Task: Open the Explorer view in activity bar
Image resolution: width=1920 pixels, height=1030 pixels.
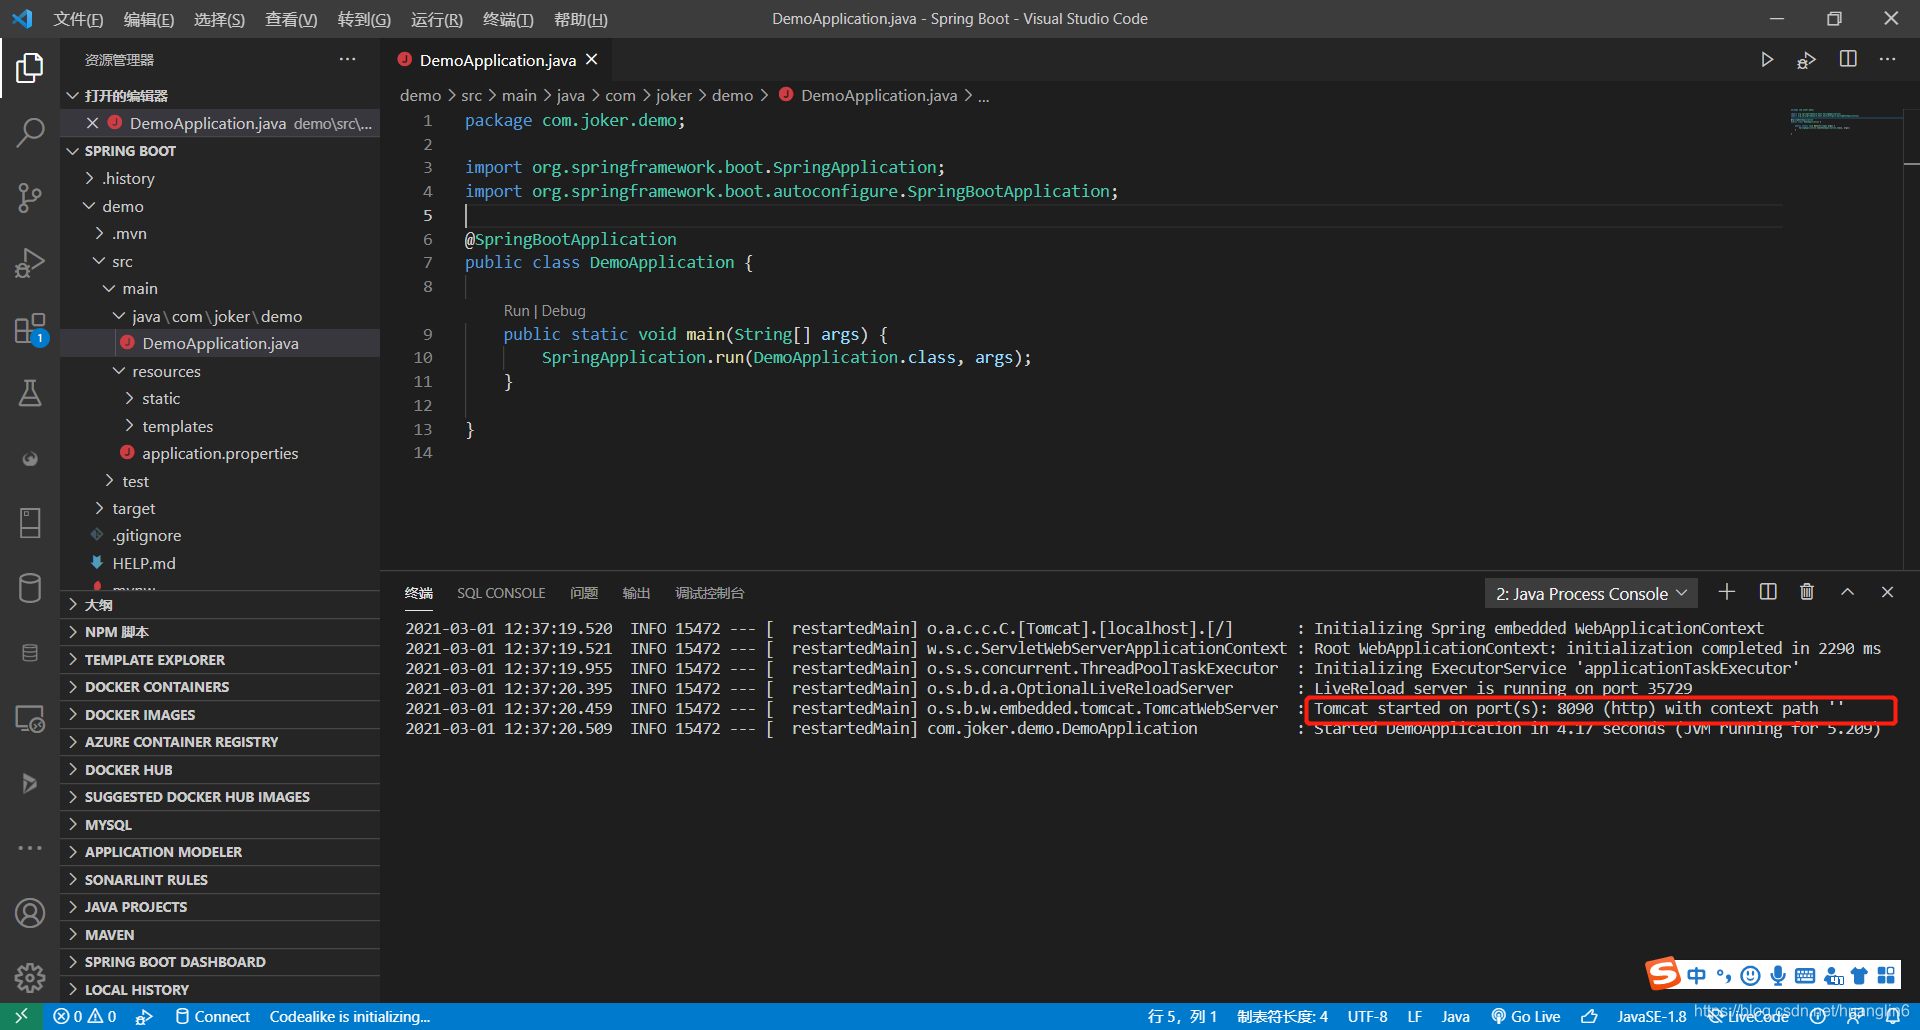Action: (30, 68)
